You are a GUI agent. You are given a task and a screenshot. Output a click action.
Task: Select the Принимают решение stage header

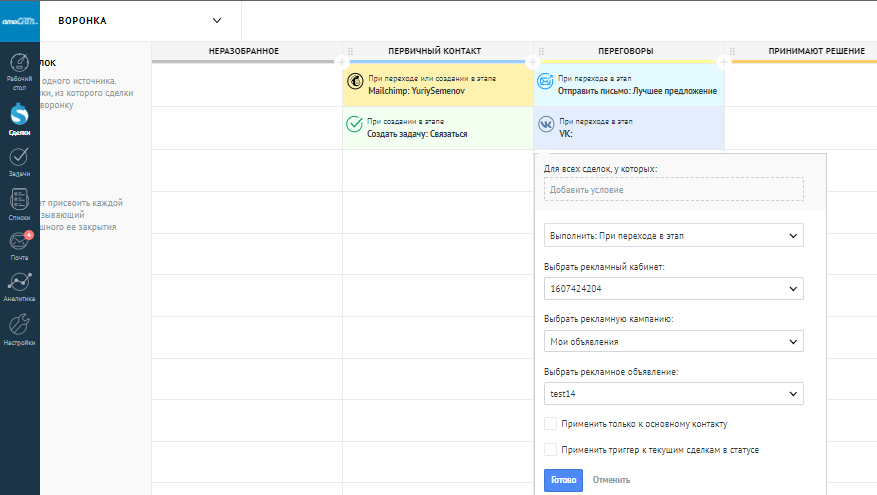815,50
